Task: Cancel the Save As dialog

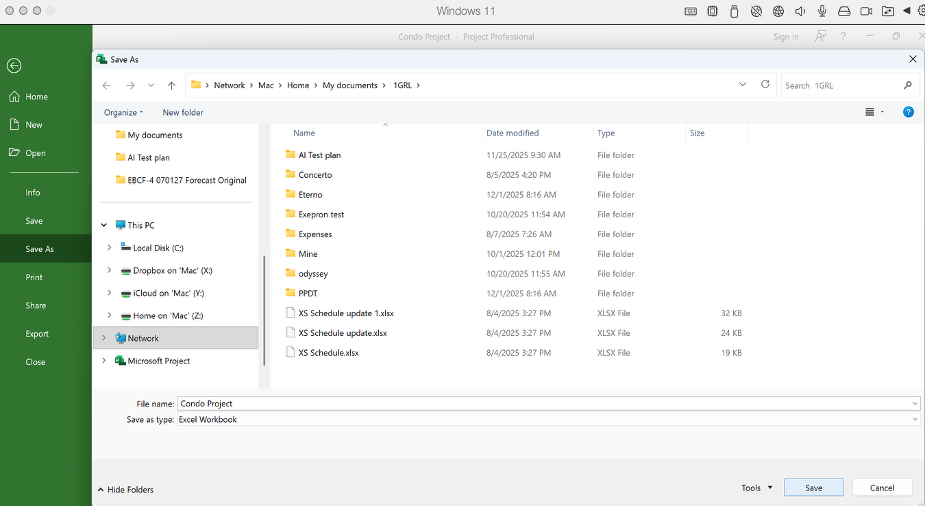Action: click(x=882, y=488)
